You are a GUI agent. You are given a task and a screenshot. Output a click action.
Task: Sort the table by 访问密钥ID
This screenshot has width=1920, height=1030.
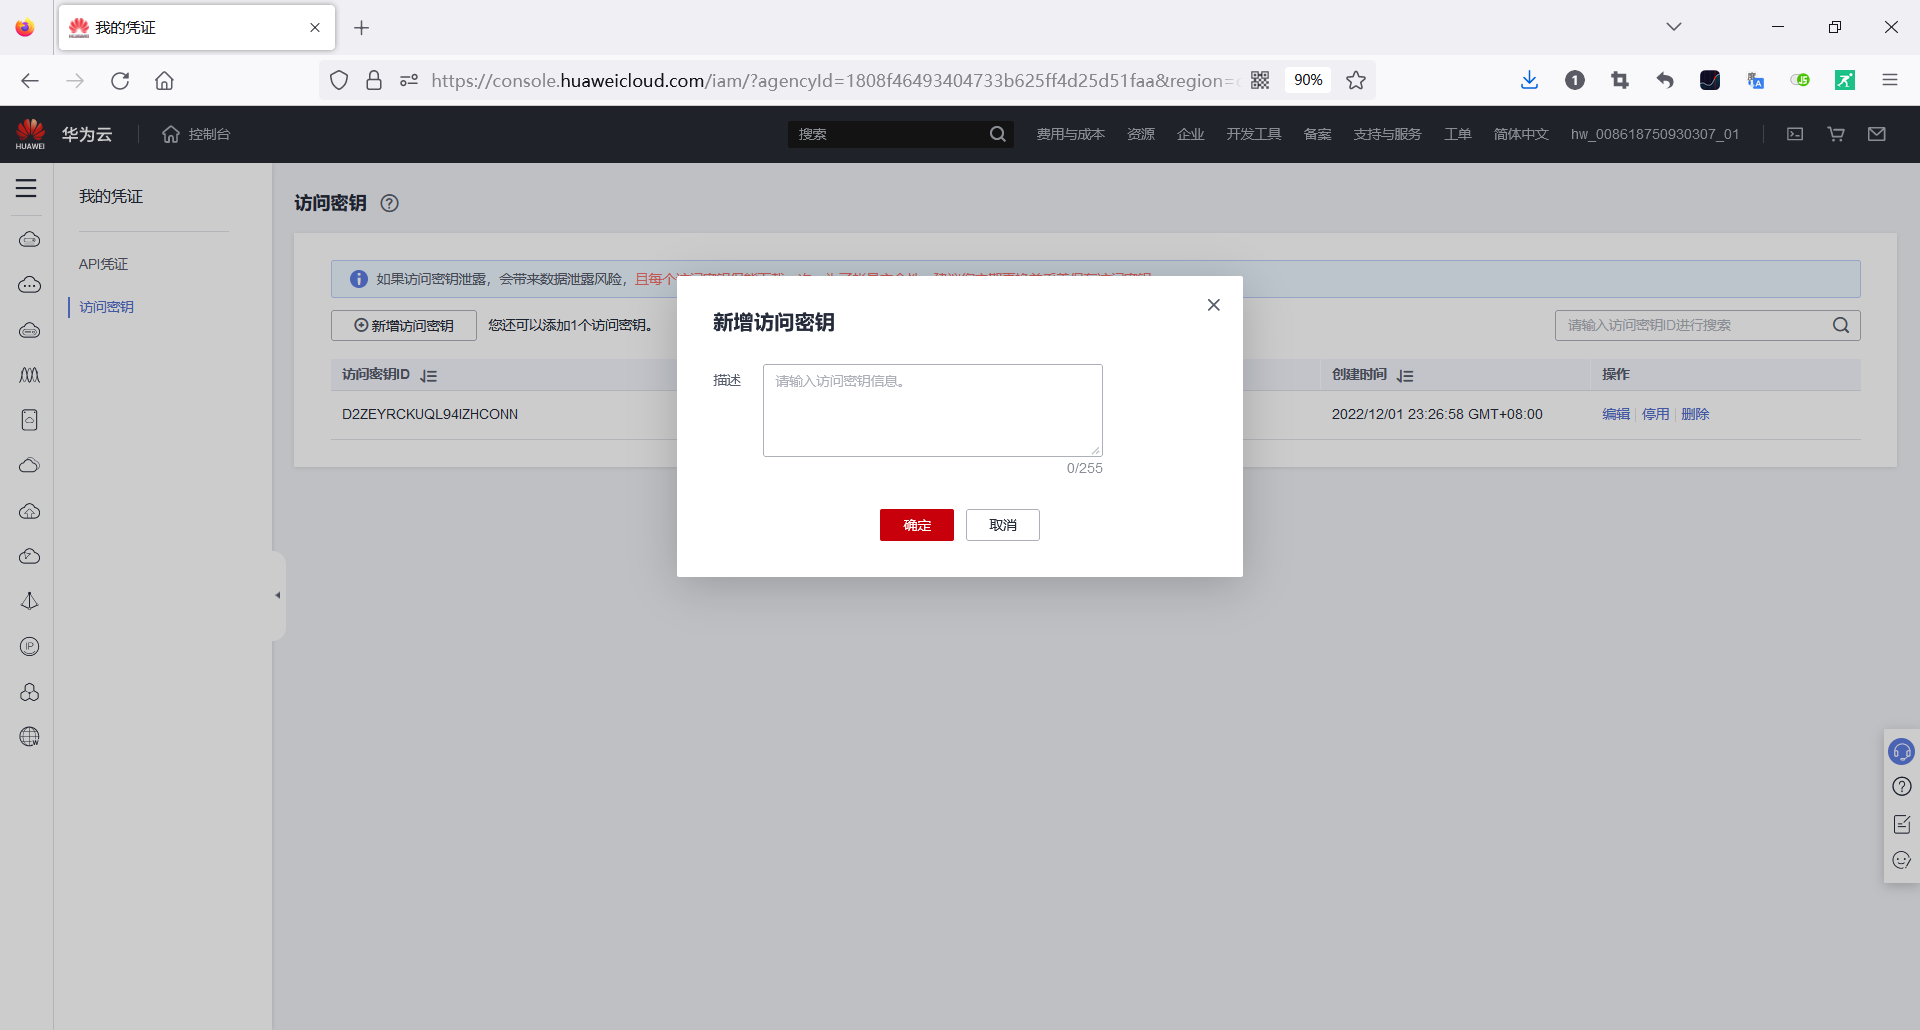(x=429, y=375)
